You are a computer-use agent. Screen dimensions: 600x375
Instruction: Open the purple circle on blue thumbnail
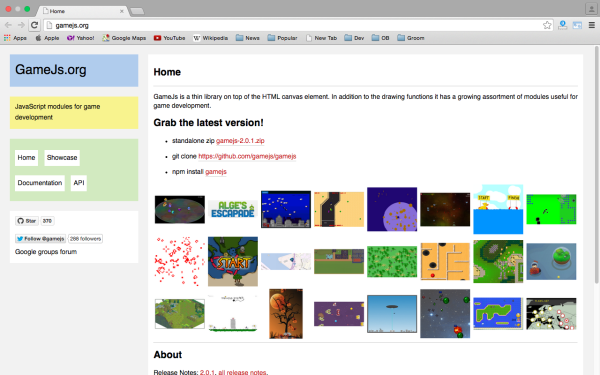tap(392, 209)
